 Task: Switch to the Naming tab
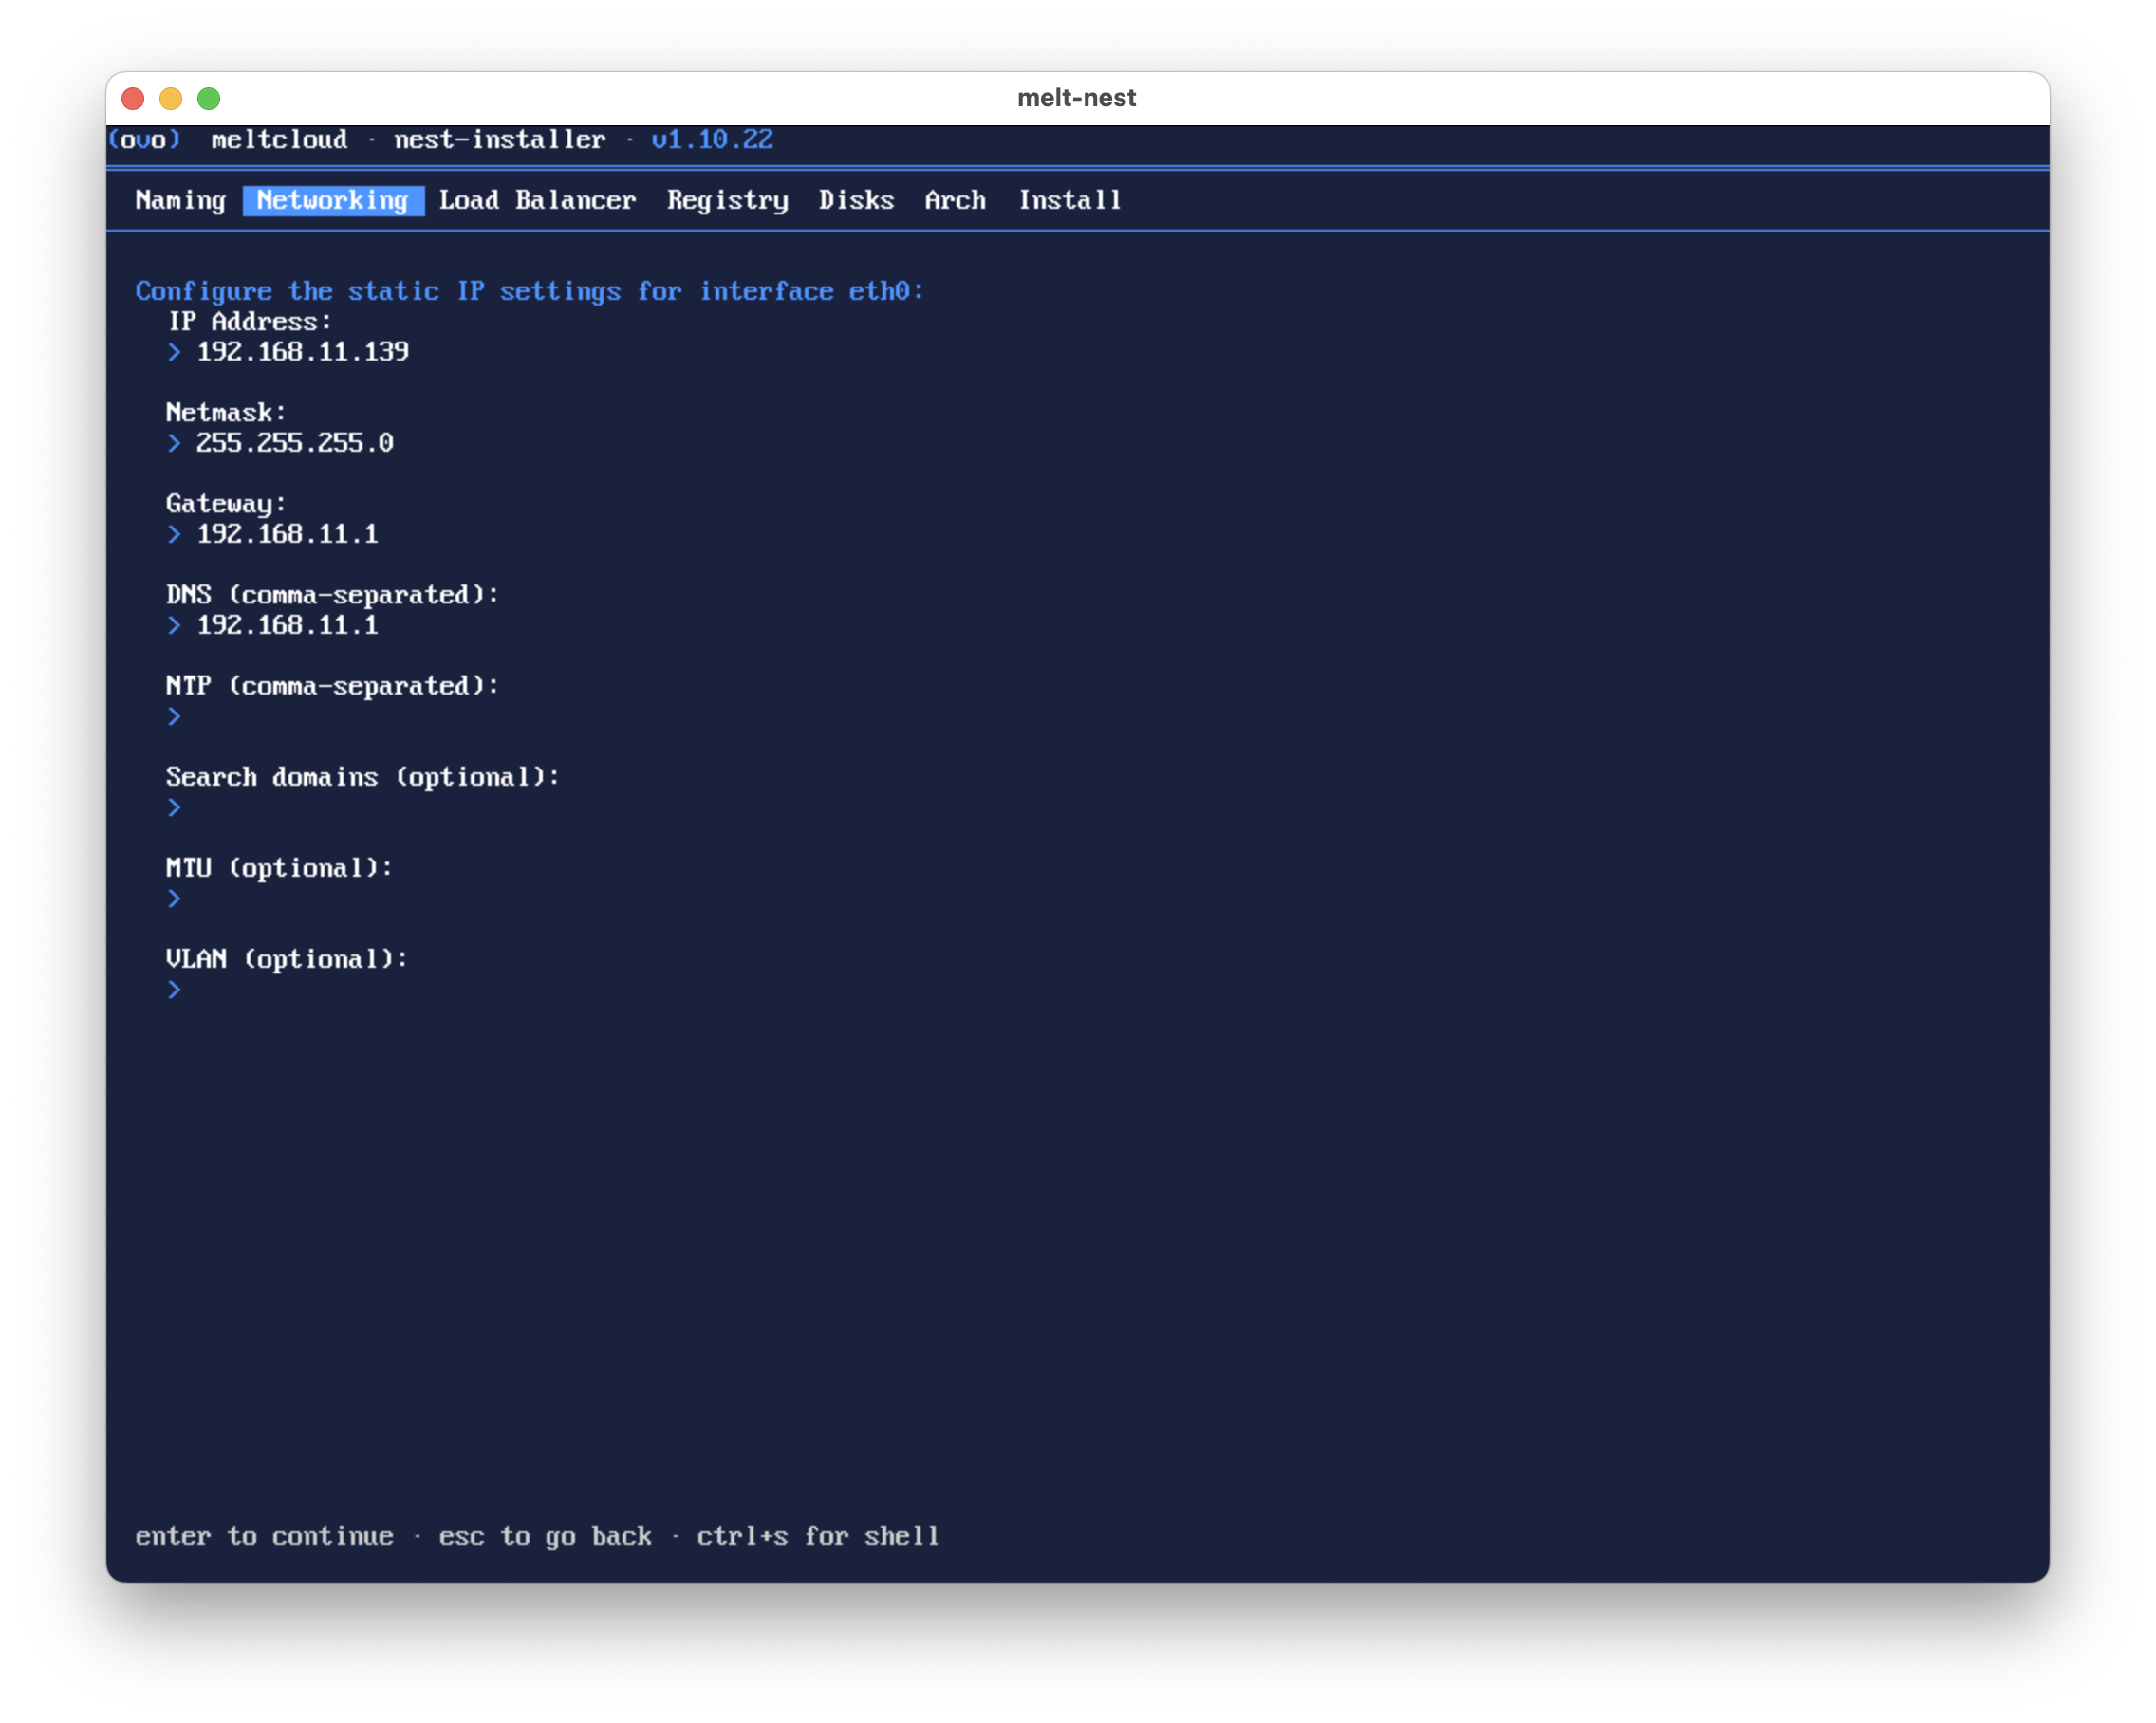[x=181, y=200]
